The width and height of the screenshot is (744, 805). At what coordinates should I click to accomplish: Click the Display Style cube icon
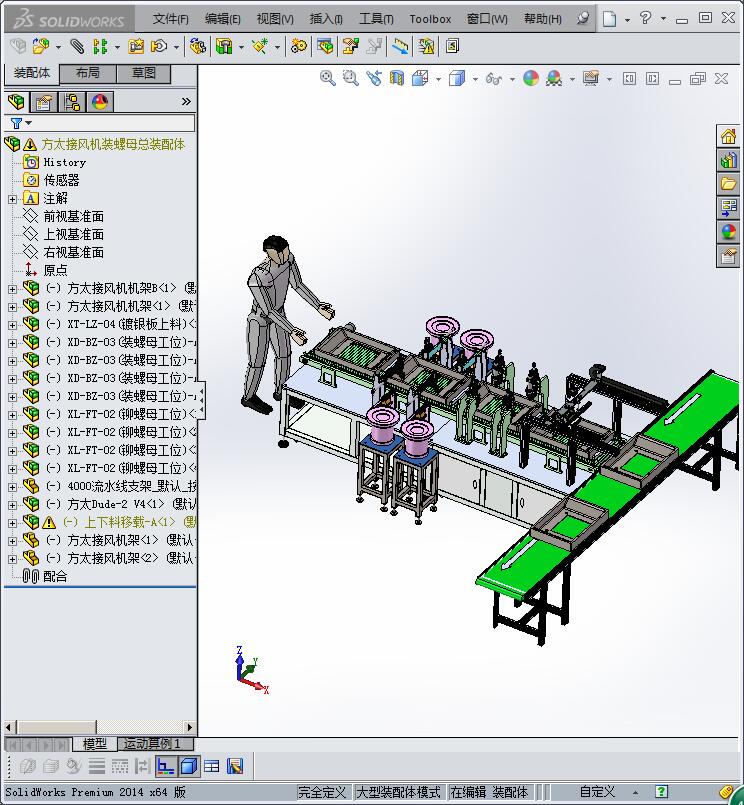(x=456, y=78)
